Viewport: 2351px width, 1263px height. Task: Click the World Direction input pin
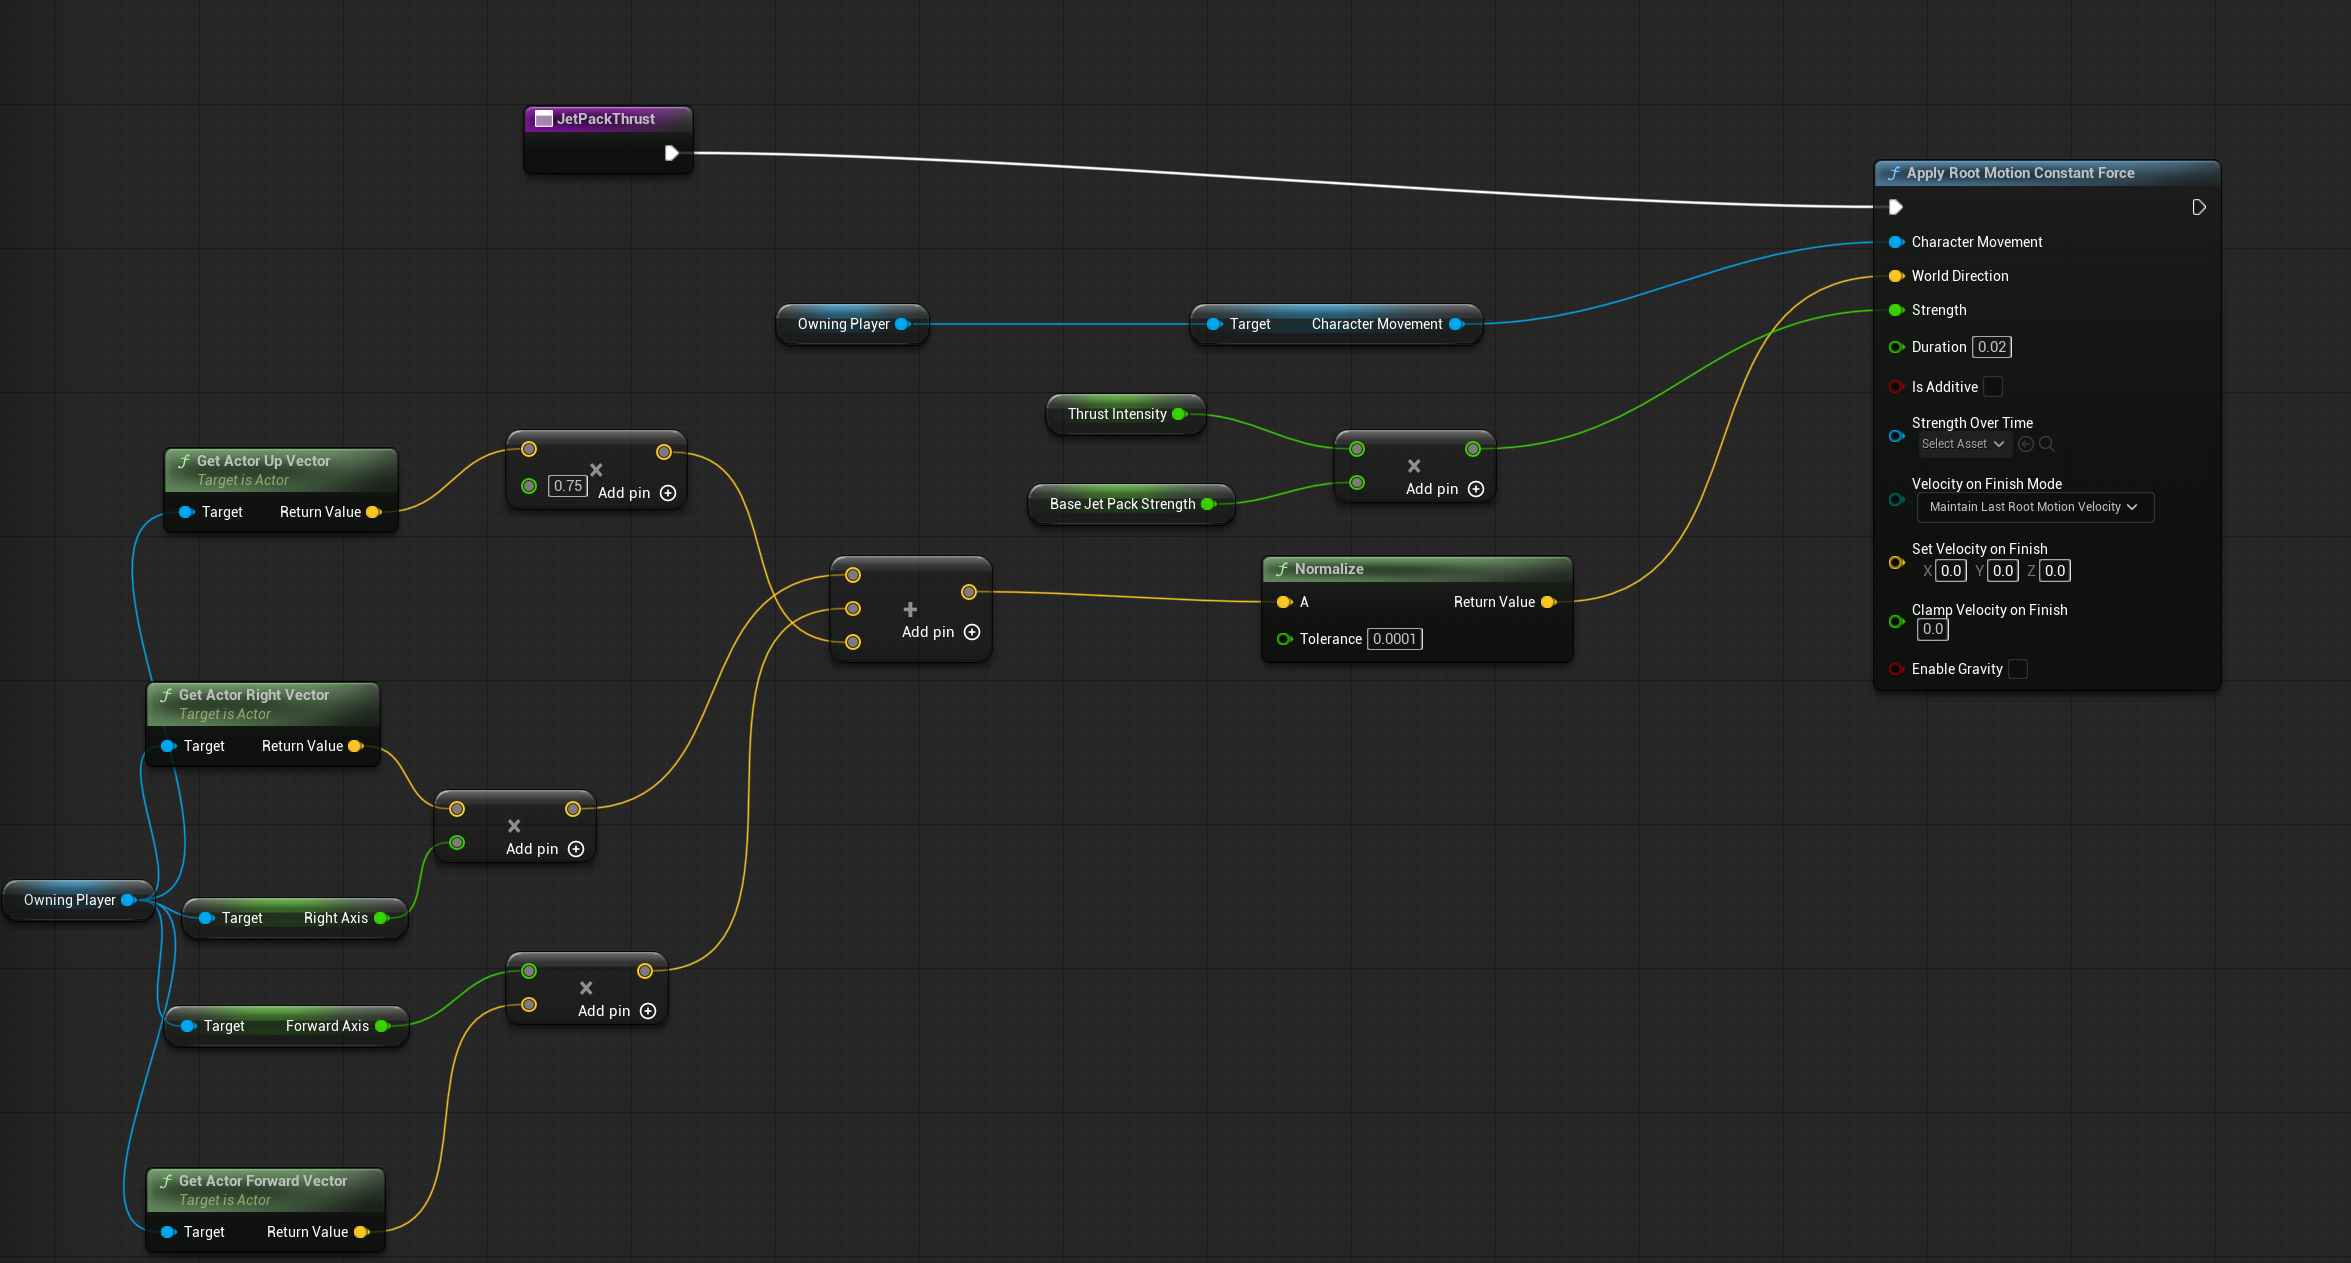tap(1895, 276)
